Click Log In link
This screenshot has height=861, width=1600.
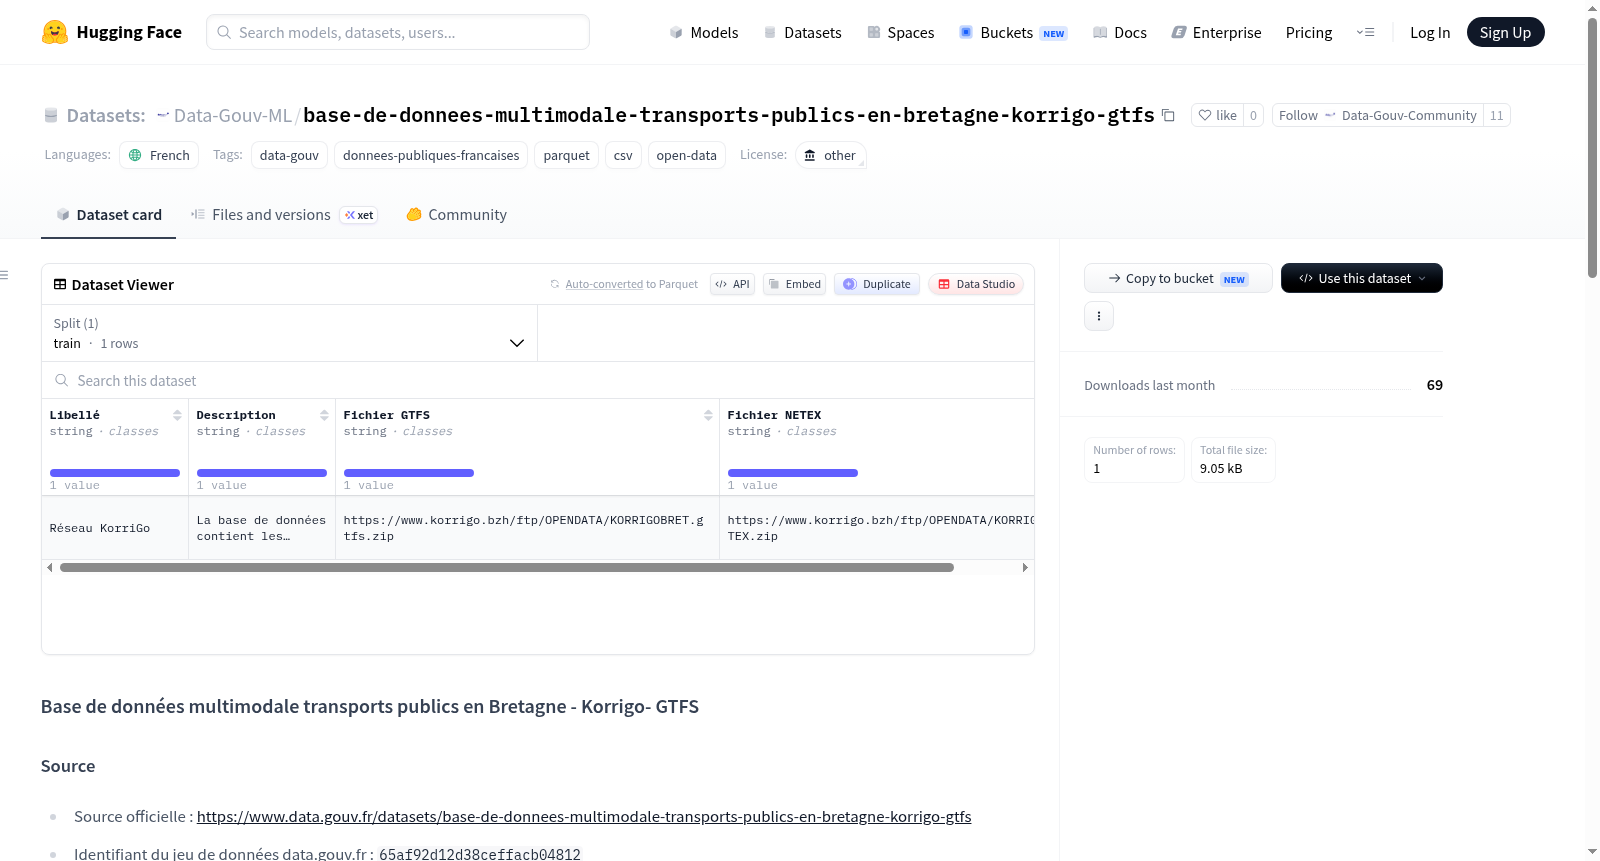(1430, 32)
